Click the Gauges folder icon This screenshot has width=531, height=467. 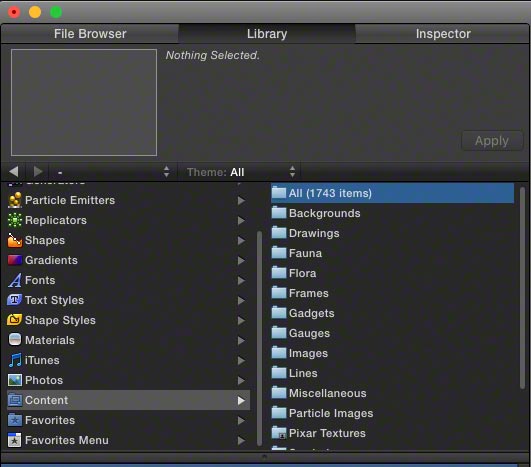279,333
